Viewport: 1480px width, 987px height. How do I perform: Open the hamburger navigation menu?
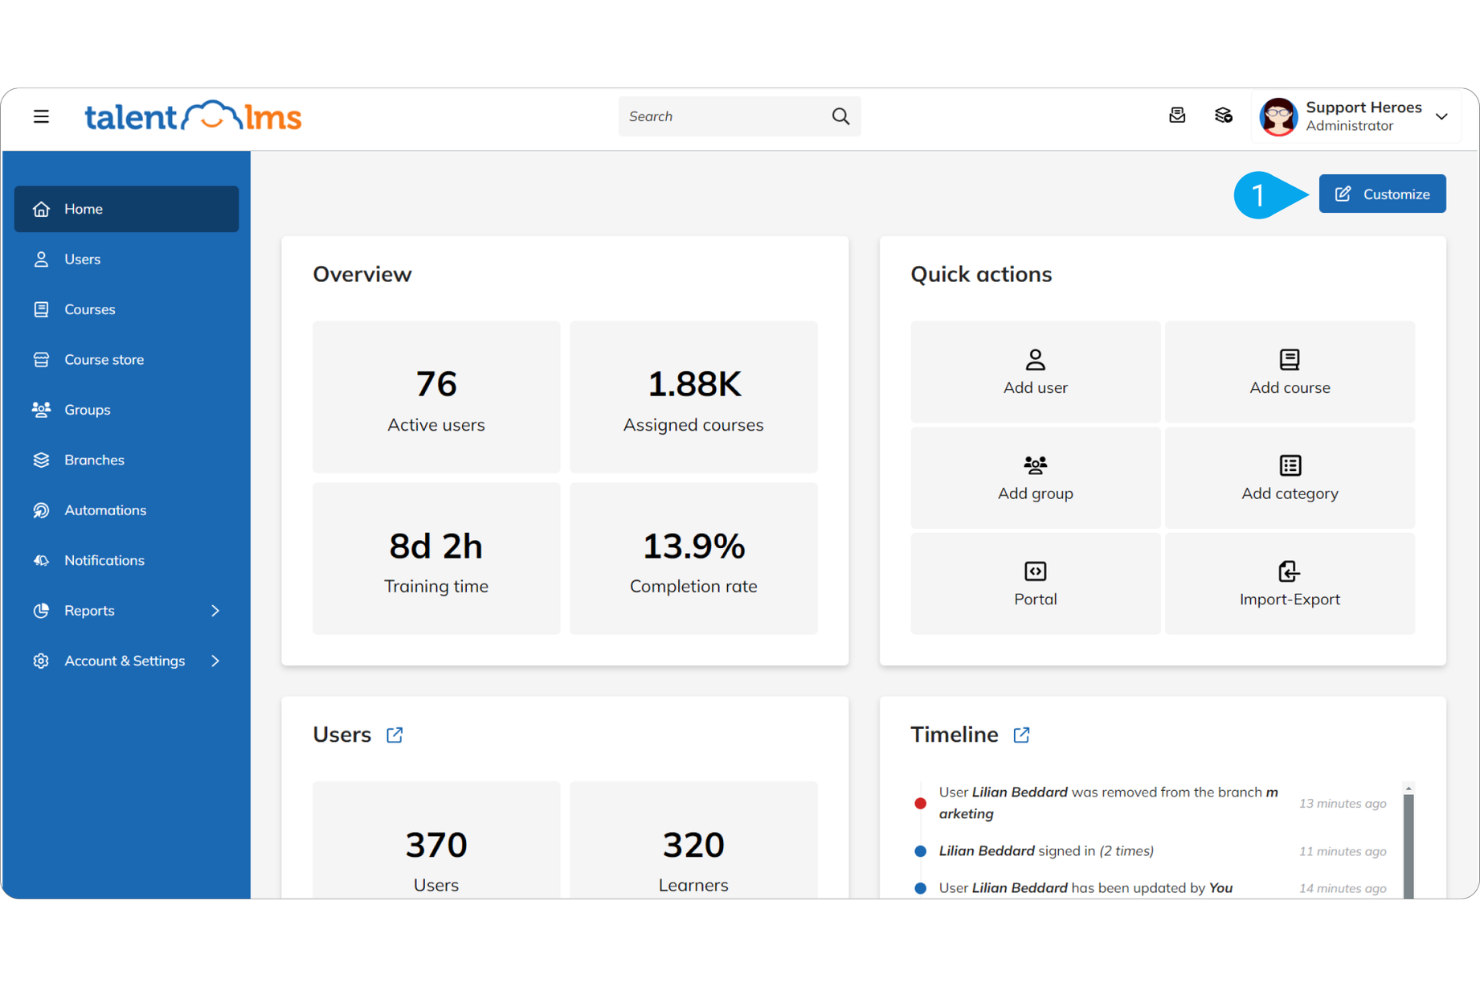[41, 116]
